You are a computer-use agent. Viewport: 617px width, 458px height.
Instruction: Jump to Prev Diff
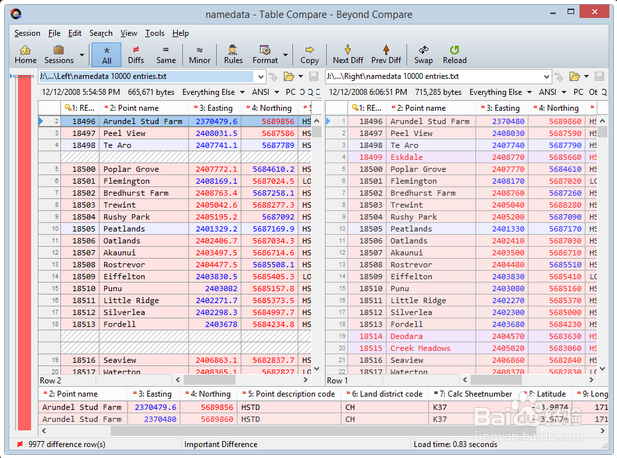386,55
